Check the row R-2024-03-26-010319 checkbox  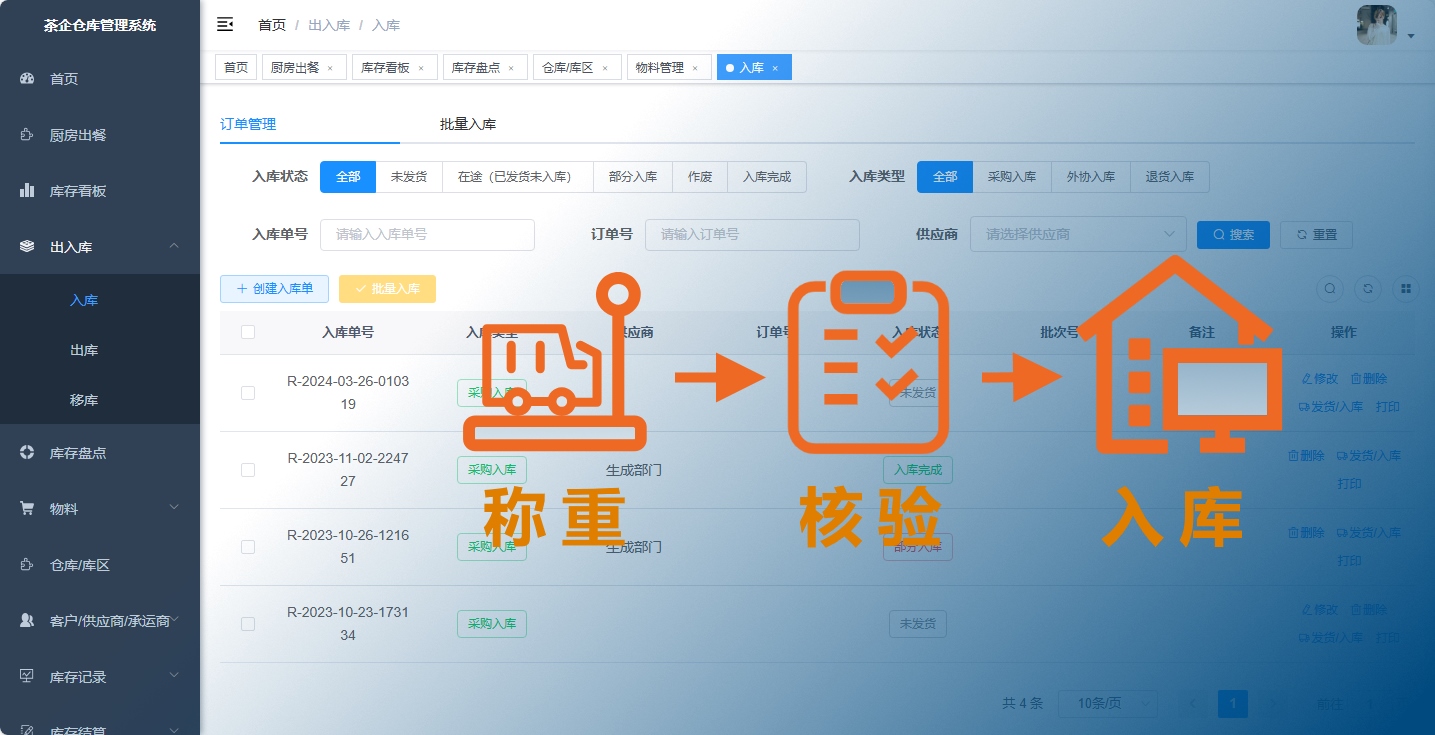point(248,393)
